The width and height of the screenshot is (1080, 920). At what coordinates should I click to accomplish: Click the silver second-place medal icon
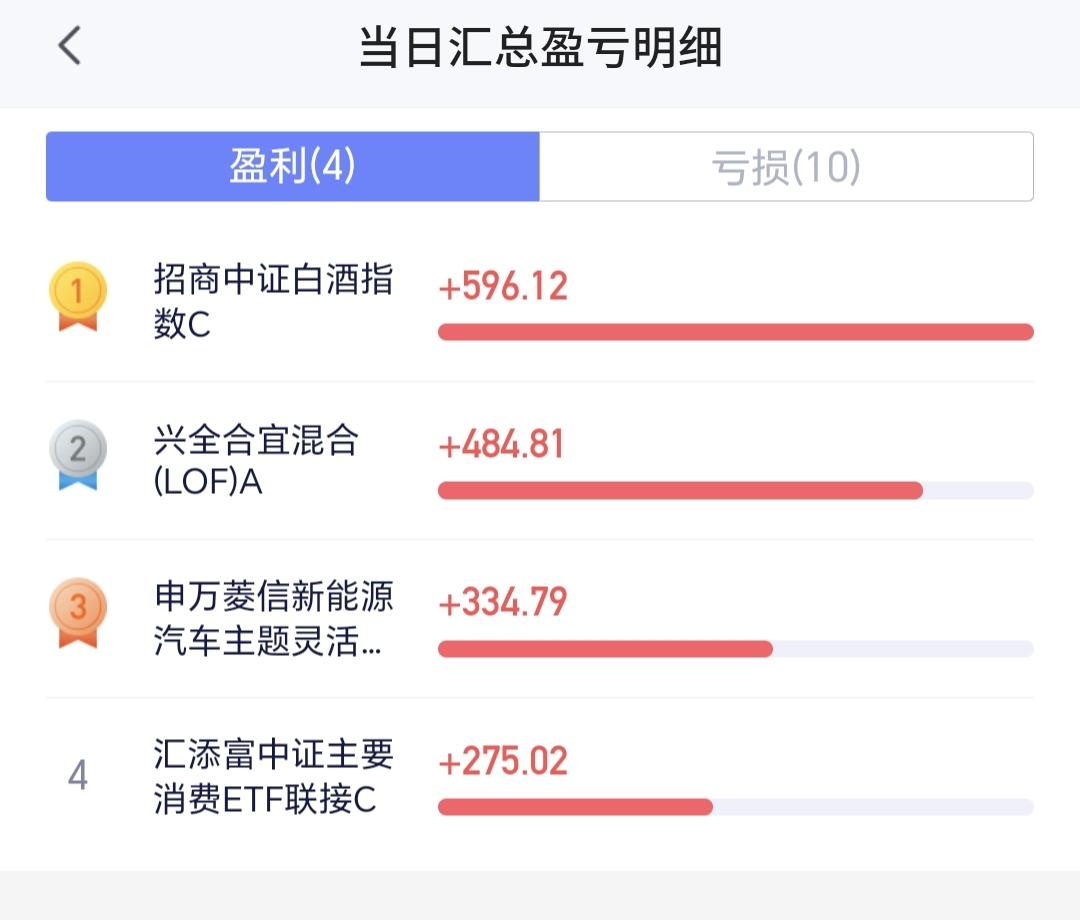[x=77, y=455]
